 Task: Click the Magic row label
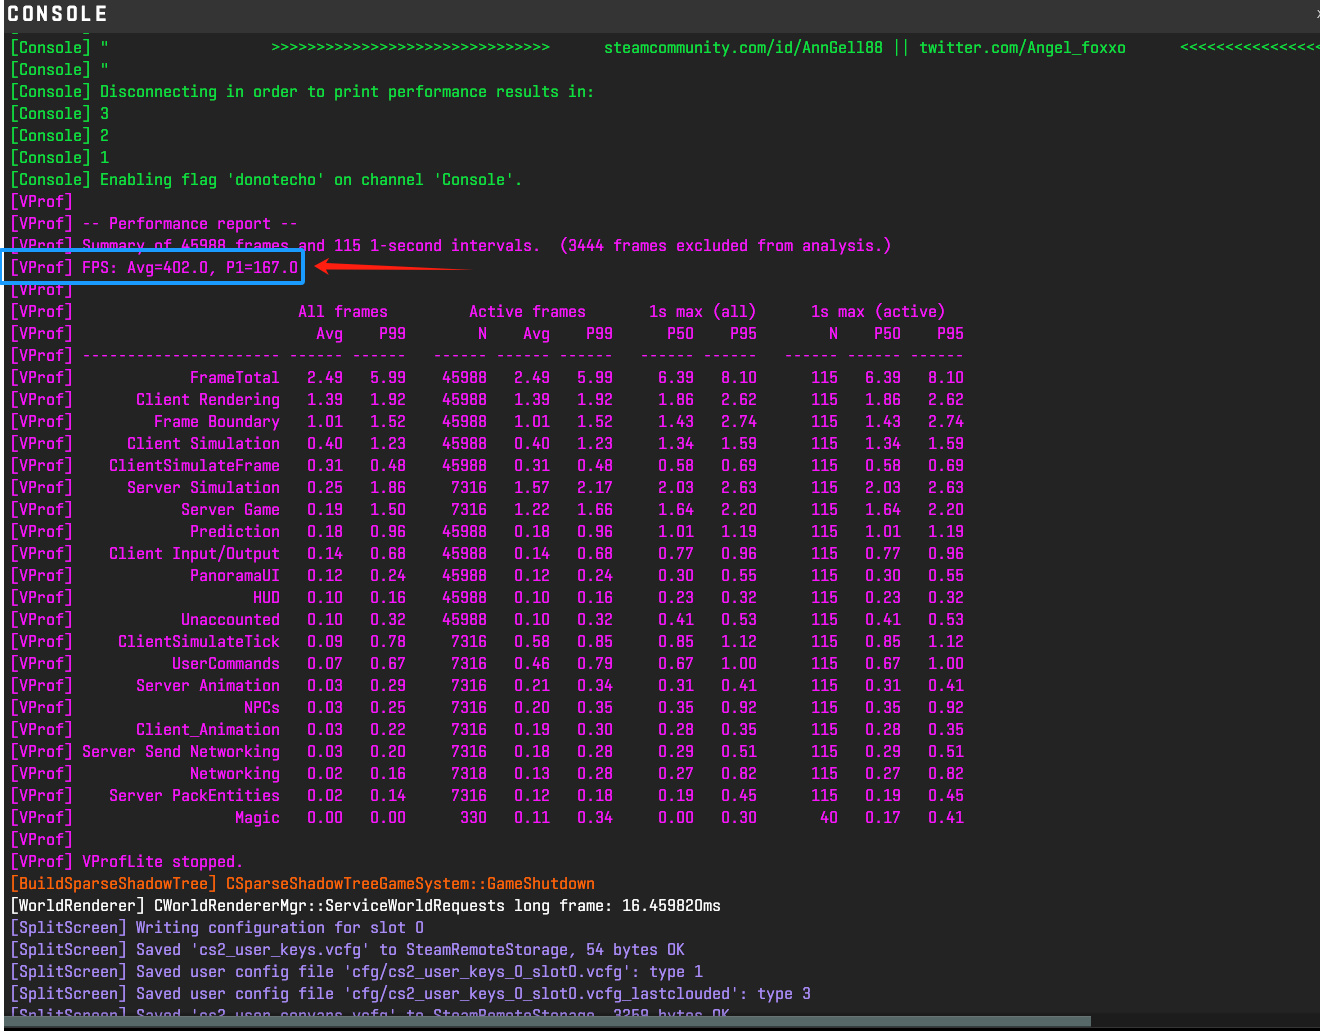pyautogui.click(x=257, y=818)
